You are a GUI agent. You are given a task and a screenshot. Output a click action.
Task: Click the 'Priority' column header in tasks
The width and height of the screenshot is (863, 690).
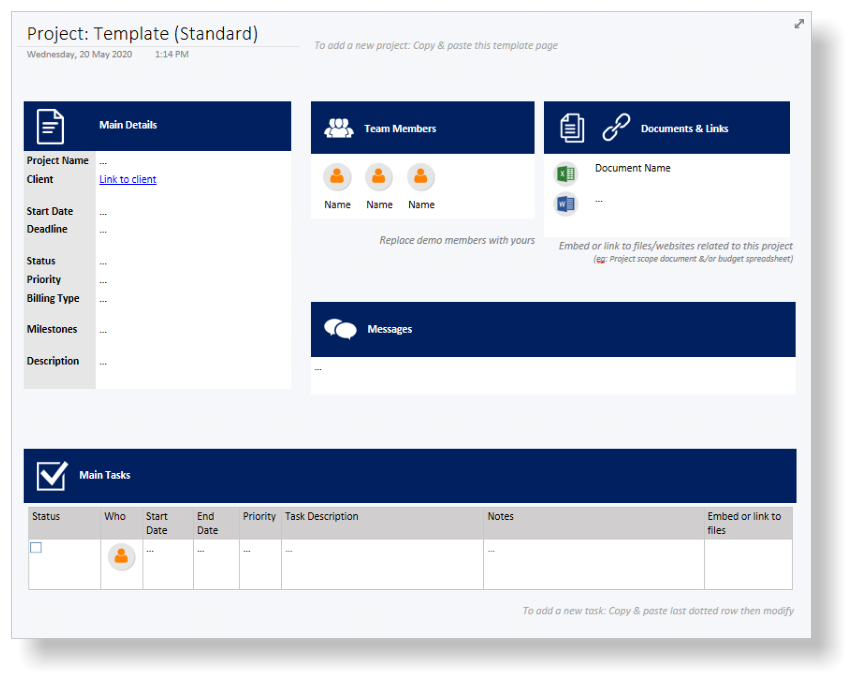pyautogui.click(x=259, y=516)
